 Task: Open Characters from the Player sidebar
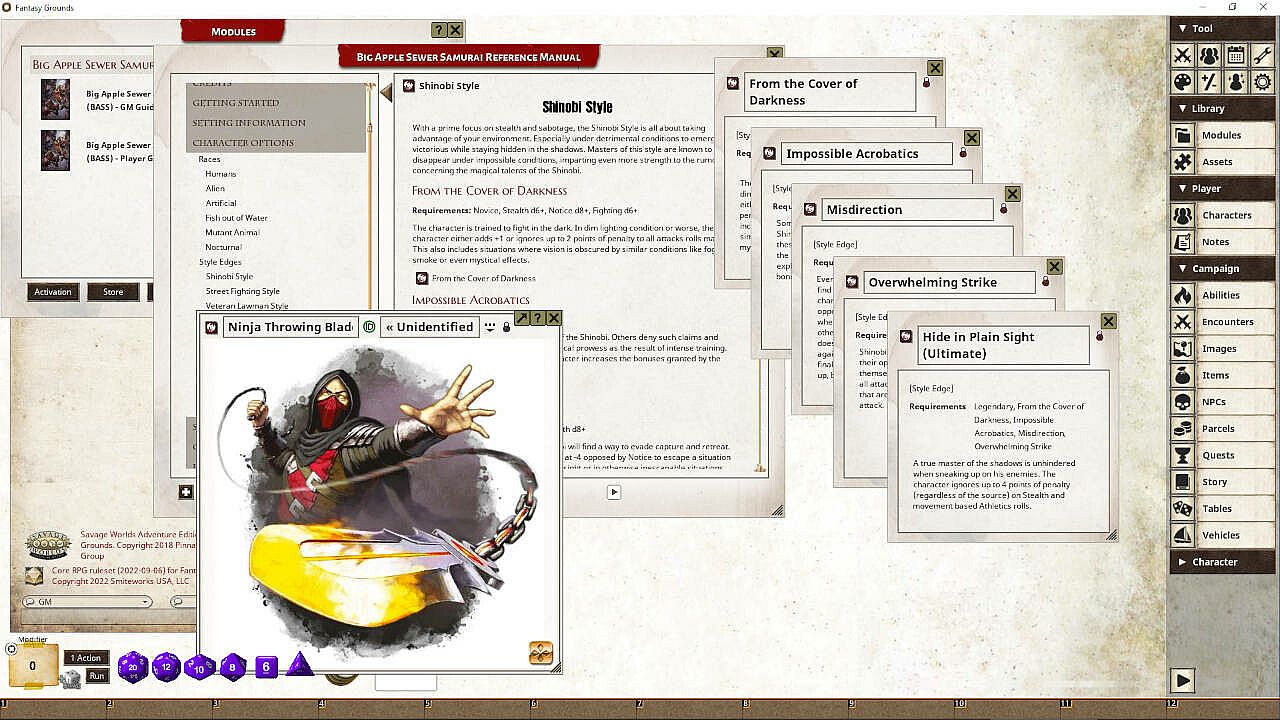click(1222, 215)
